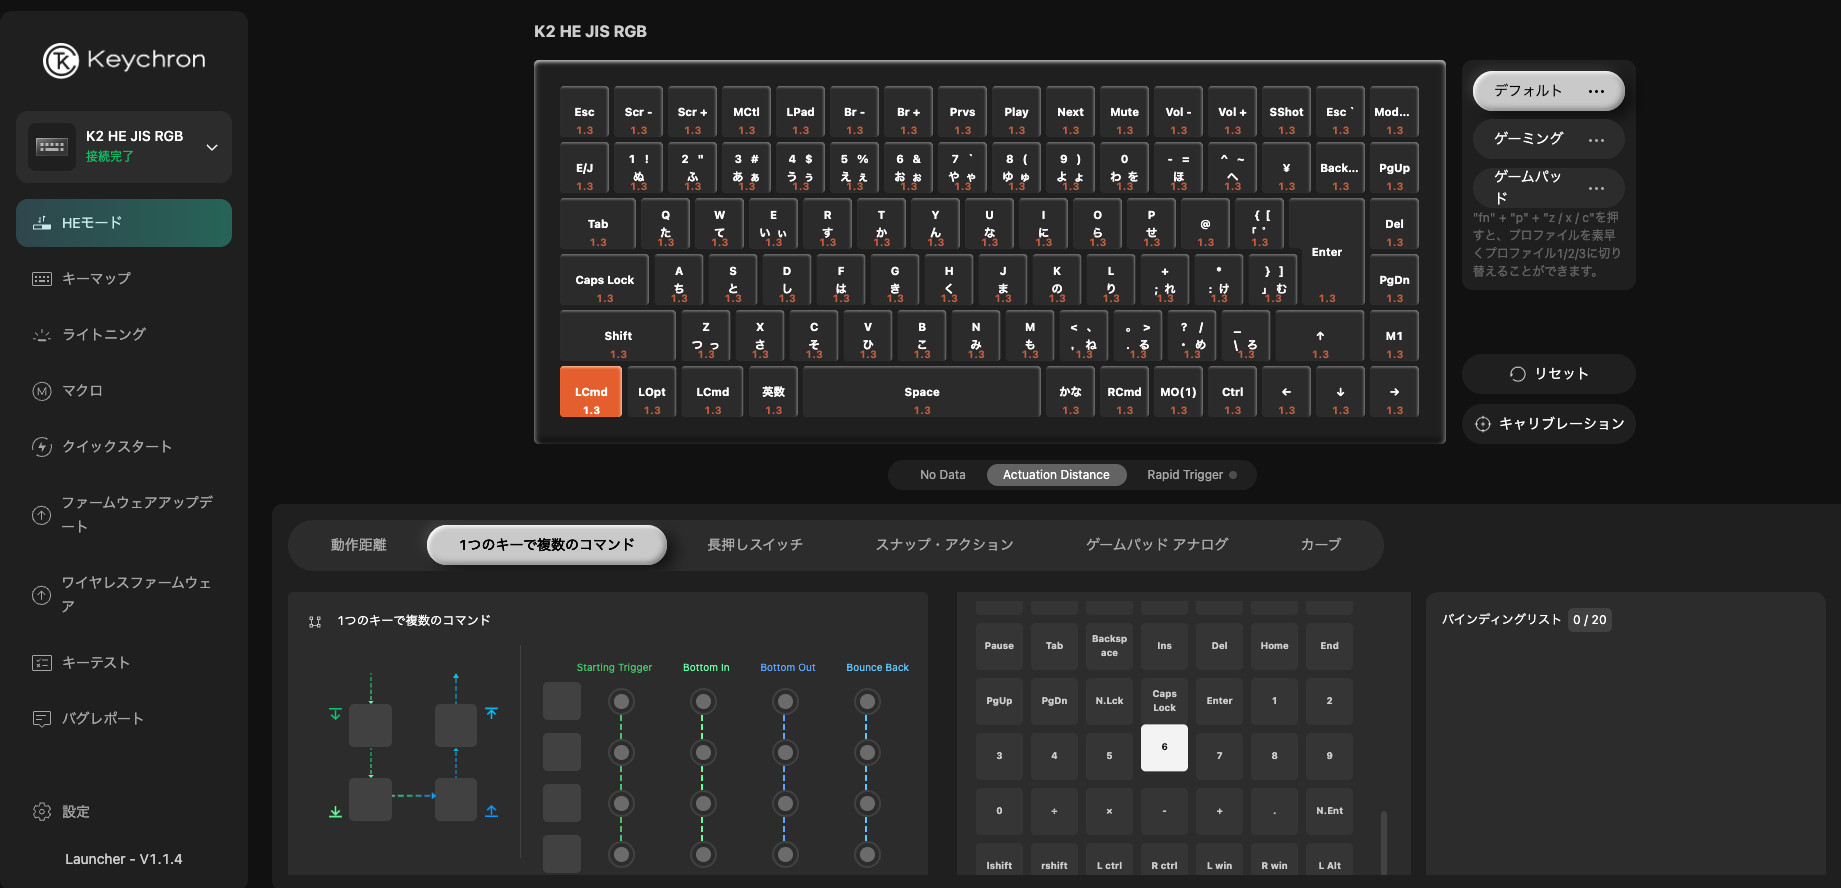The height and width of the screenshot is (888, 1841).
Task: Select the Actuation Distance display mode
Action: coord(1056,475)
